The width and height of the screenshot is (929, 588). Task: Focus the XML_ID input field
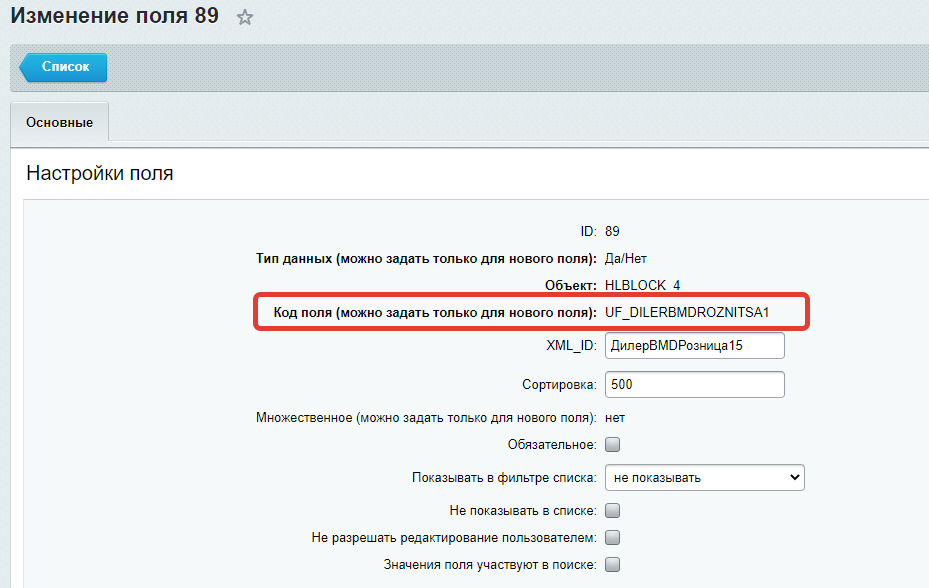(x=694, y=345)
